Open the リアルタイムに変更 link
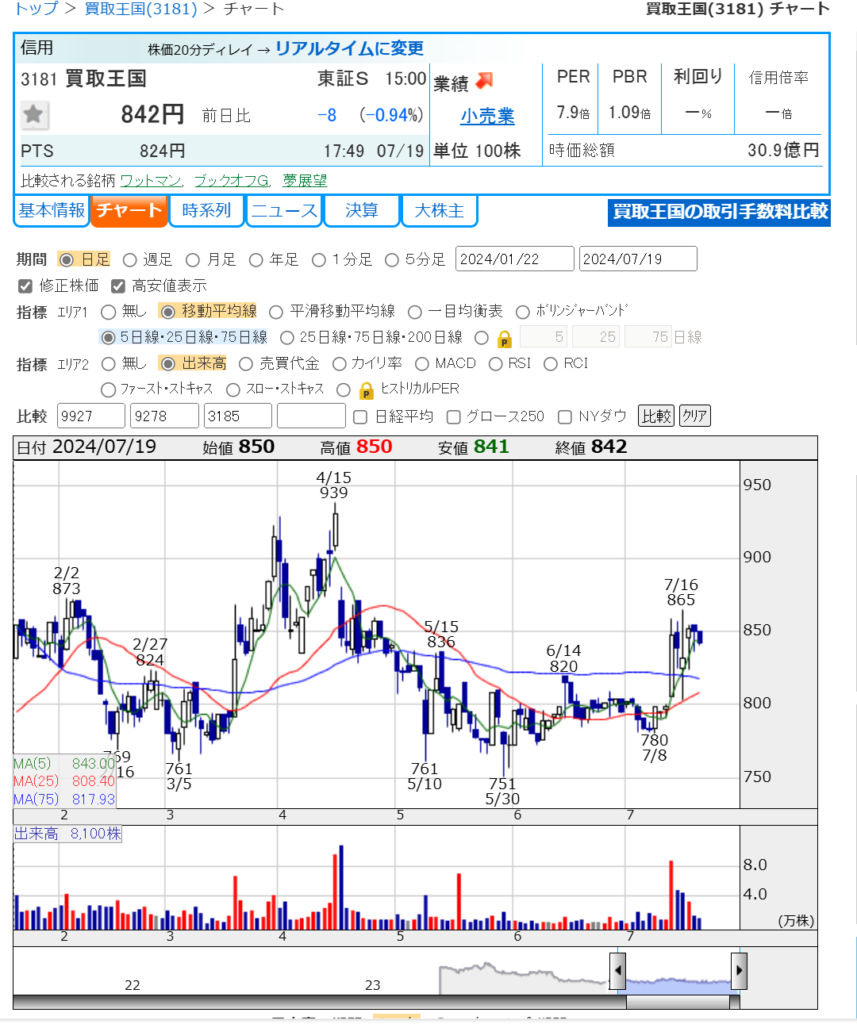This screenshot has height=1024, width=857. click(x=348, y=48)
